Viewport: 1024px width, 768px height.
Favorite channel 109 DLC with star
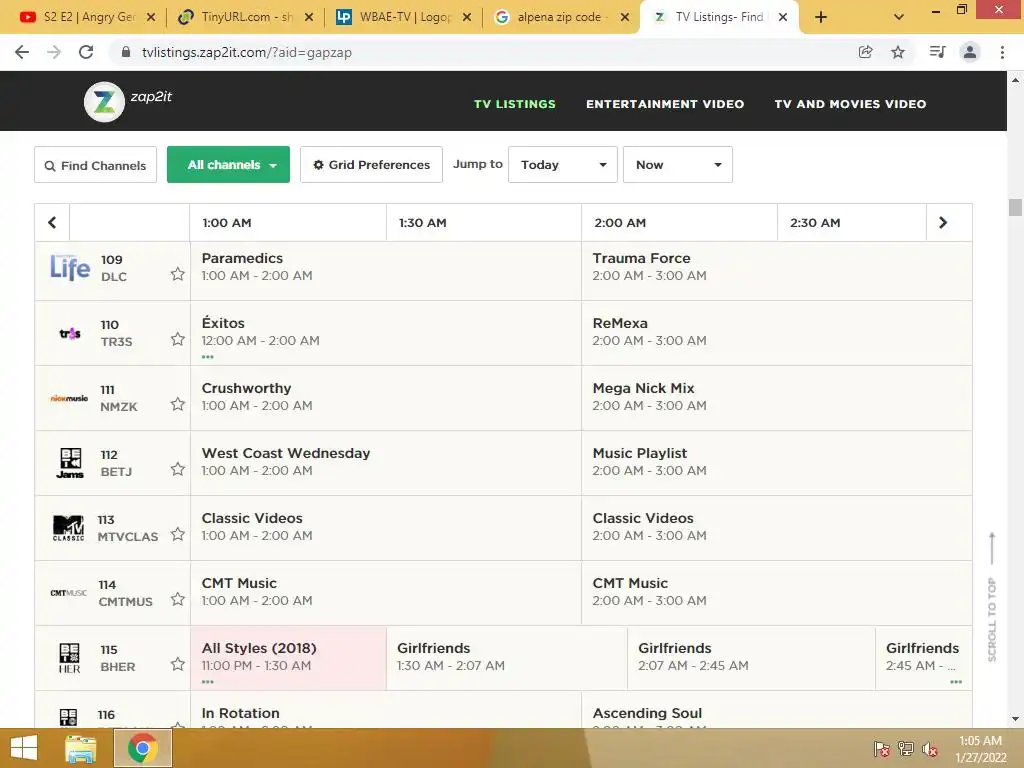pos(178,274)
